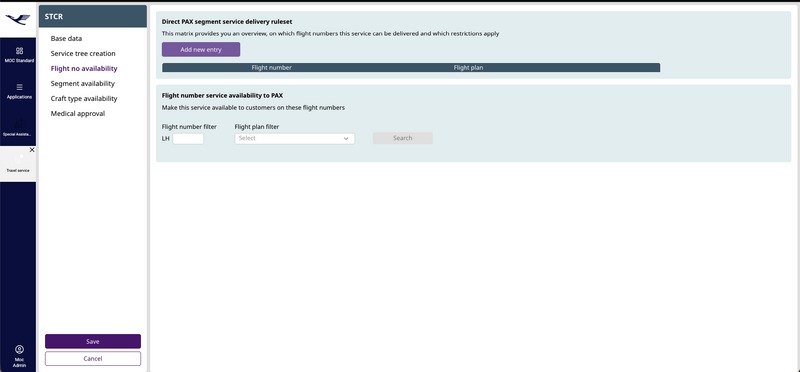
Task: Focus the LH flight number filter field
Action: coord(188,139)
